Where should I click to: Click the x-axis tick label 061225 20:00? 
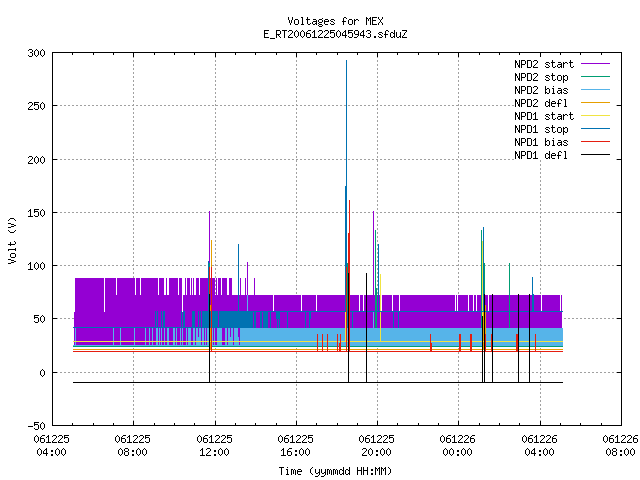(x=377, y=446)
